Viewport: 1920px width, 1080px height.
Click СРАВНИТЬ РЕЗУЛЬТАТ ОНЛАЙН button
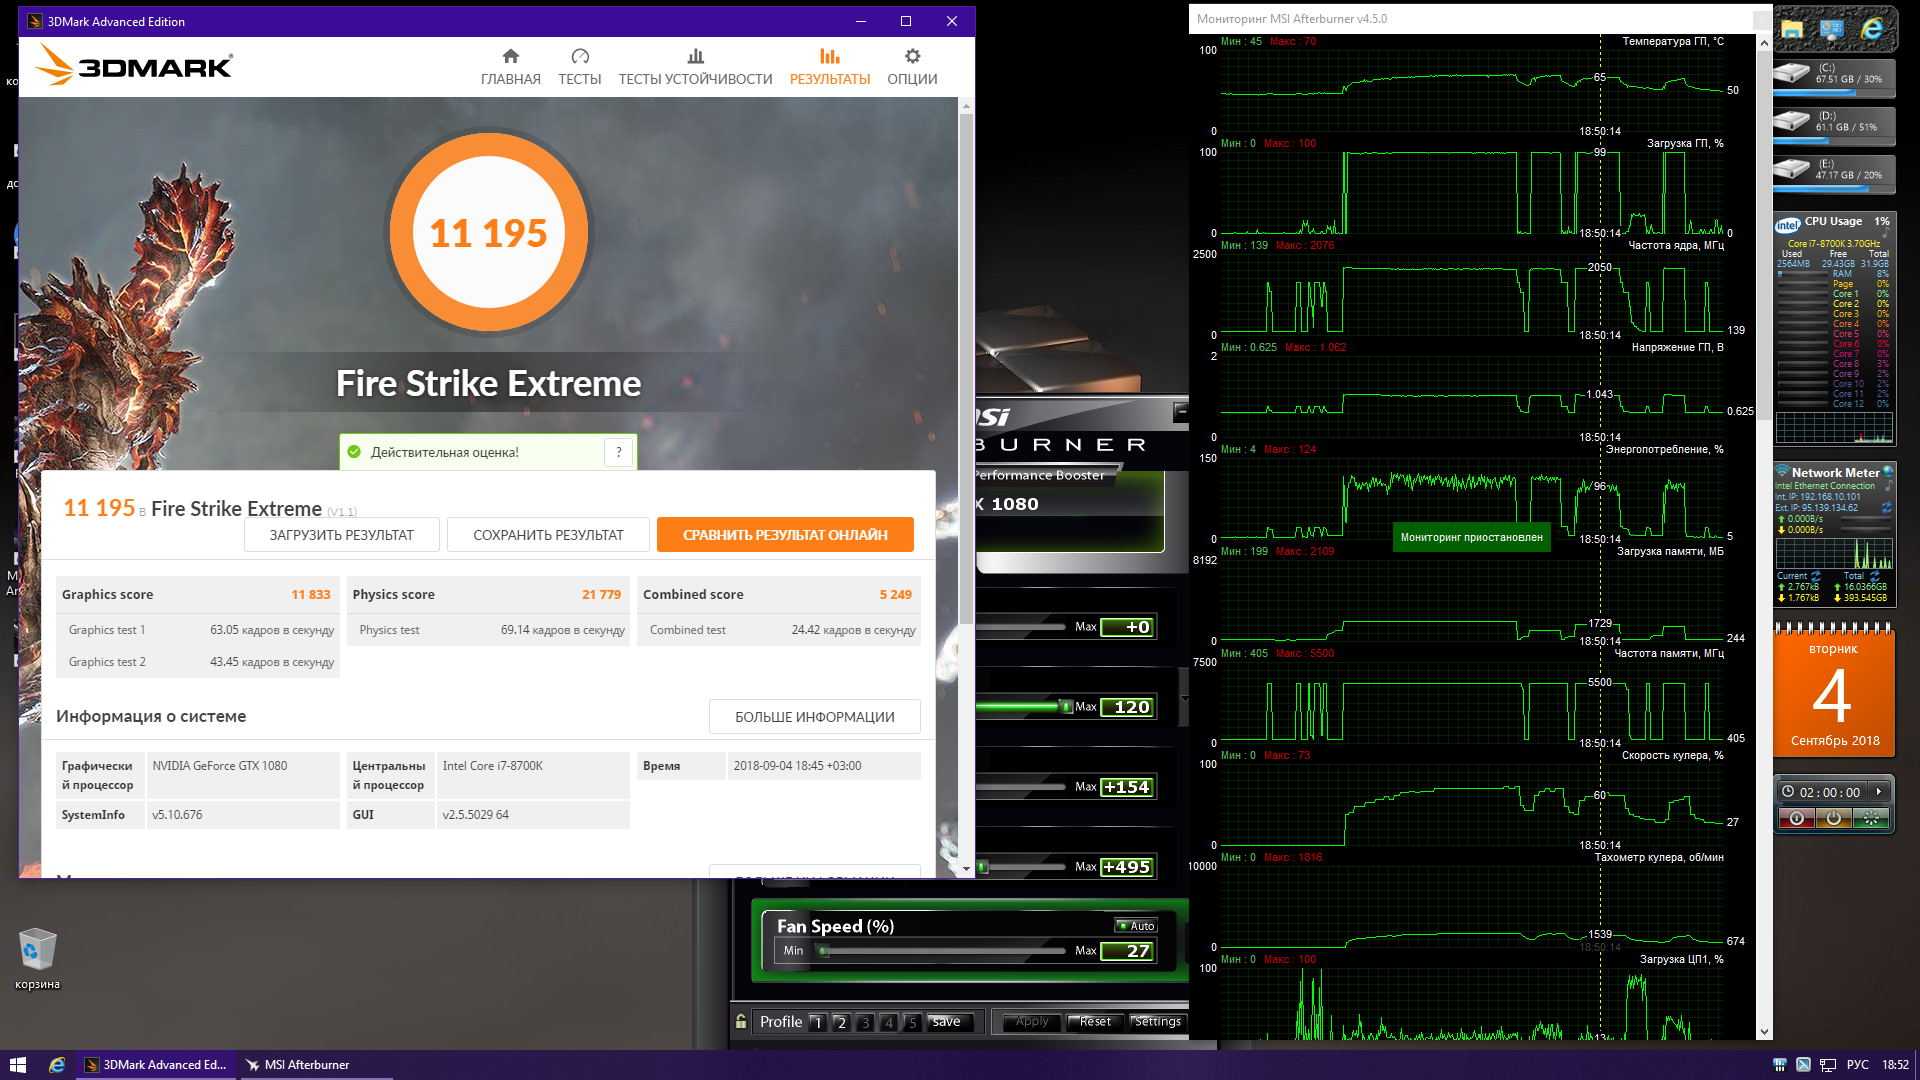tap(785, 535)
